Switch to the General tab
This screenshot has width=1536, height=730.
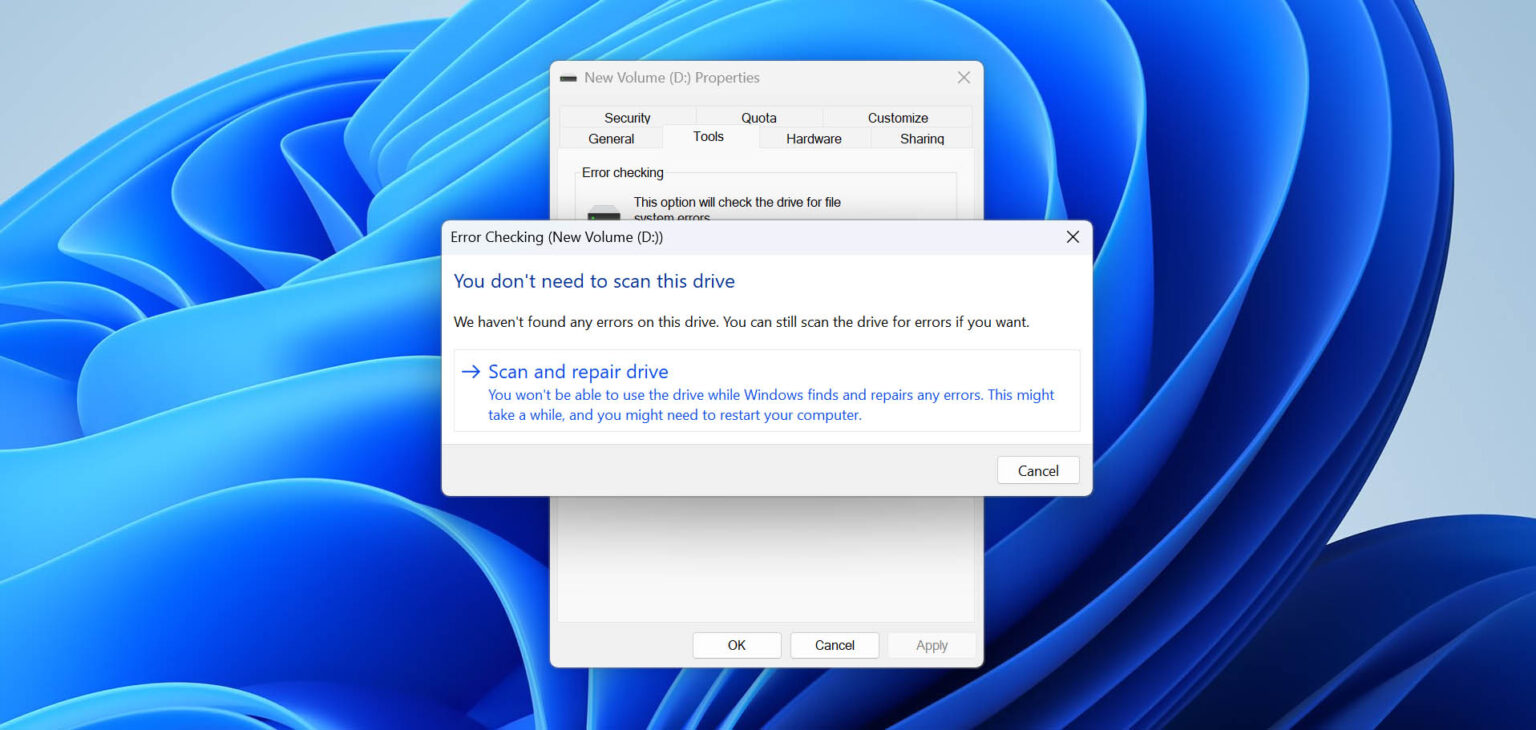[x=611, y=138]
